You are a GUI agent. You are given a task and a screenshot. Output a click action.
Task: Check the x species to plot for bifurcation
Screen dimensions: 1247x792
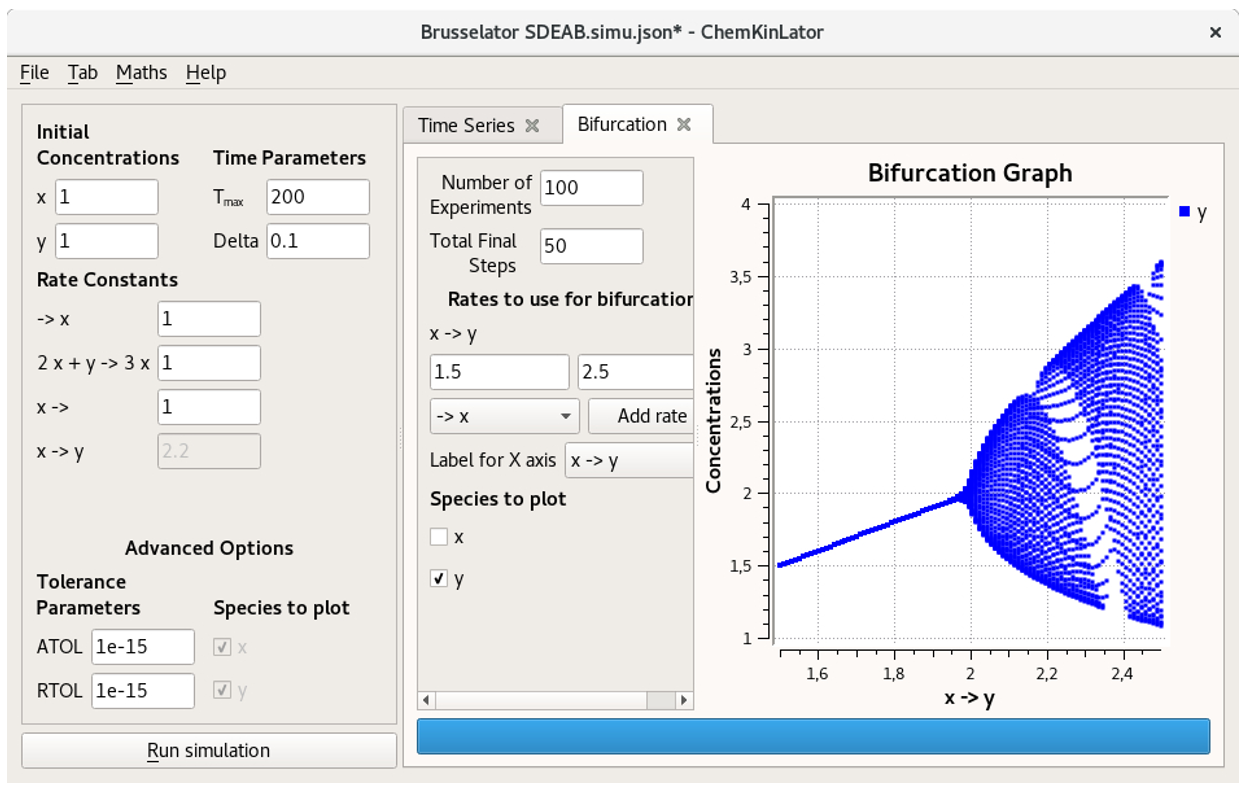click(x=439, y=536)
